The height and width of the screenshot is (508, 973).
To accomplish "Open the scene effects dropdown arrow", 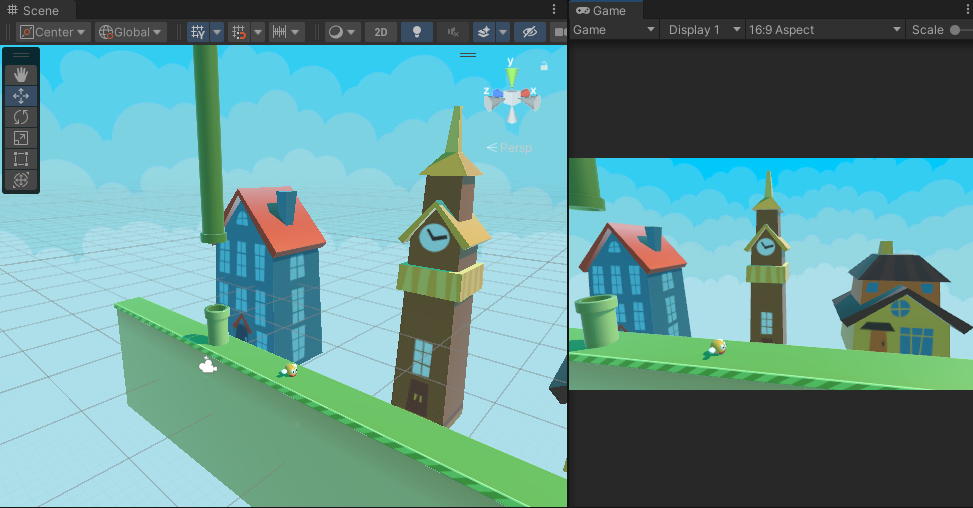I will [503, 32].
